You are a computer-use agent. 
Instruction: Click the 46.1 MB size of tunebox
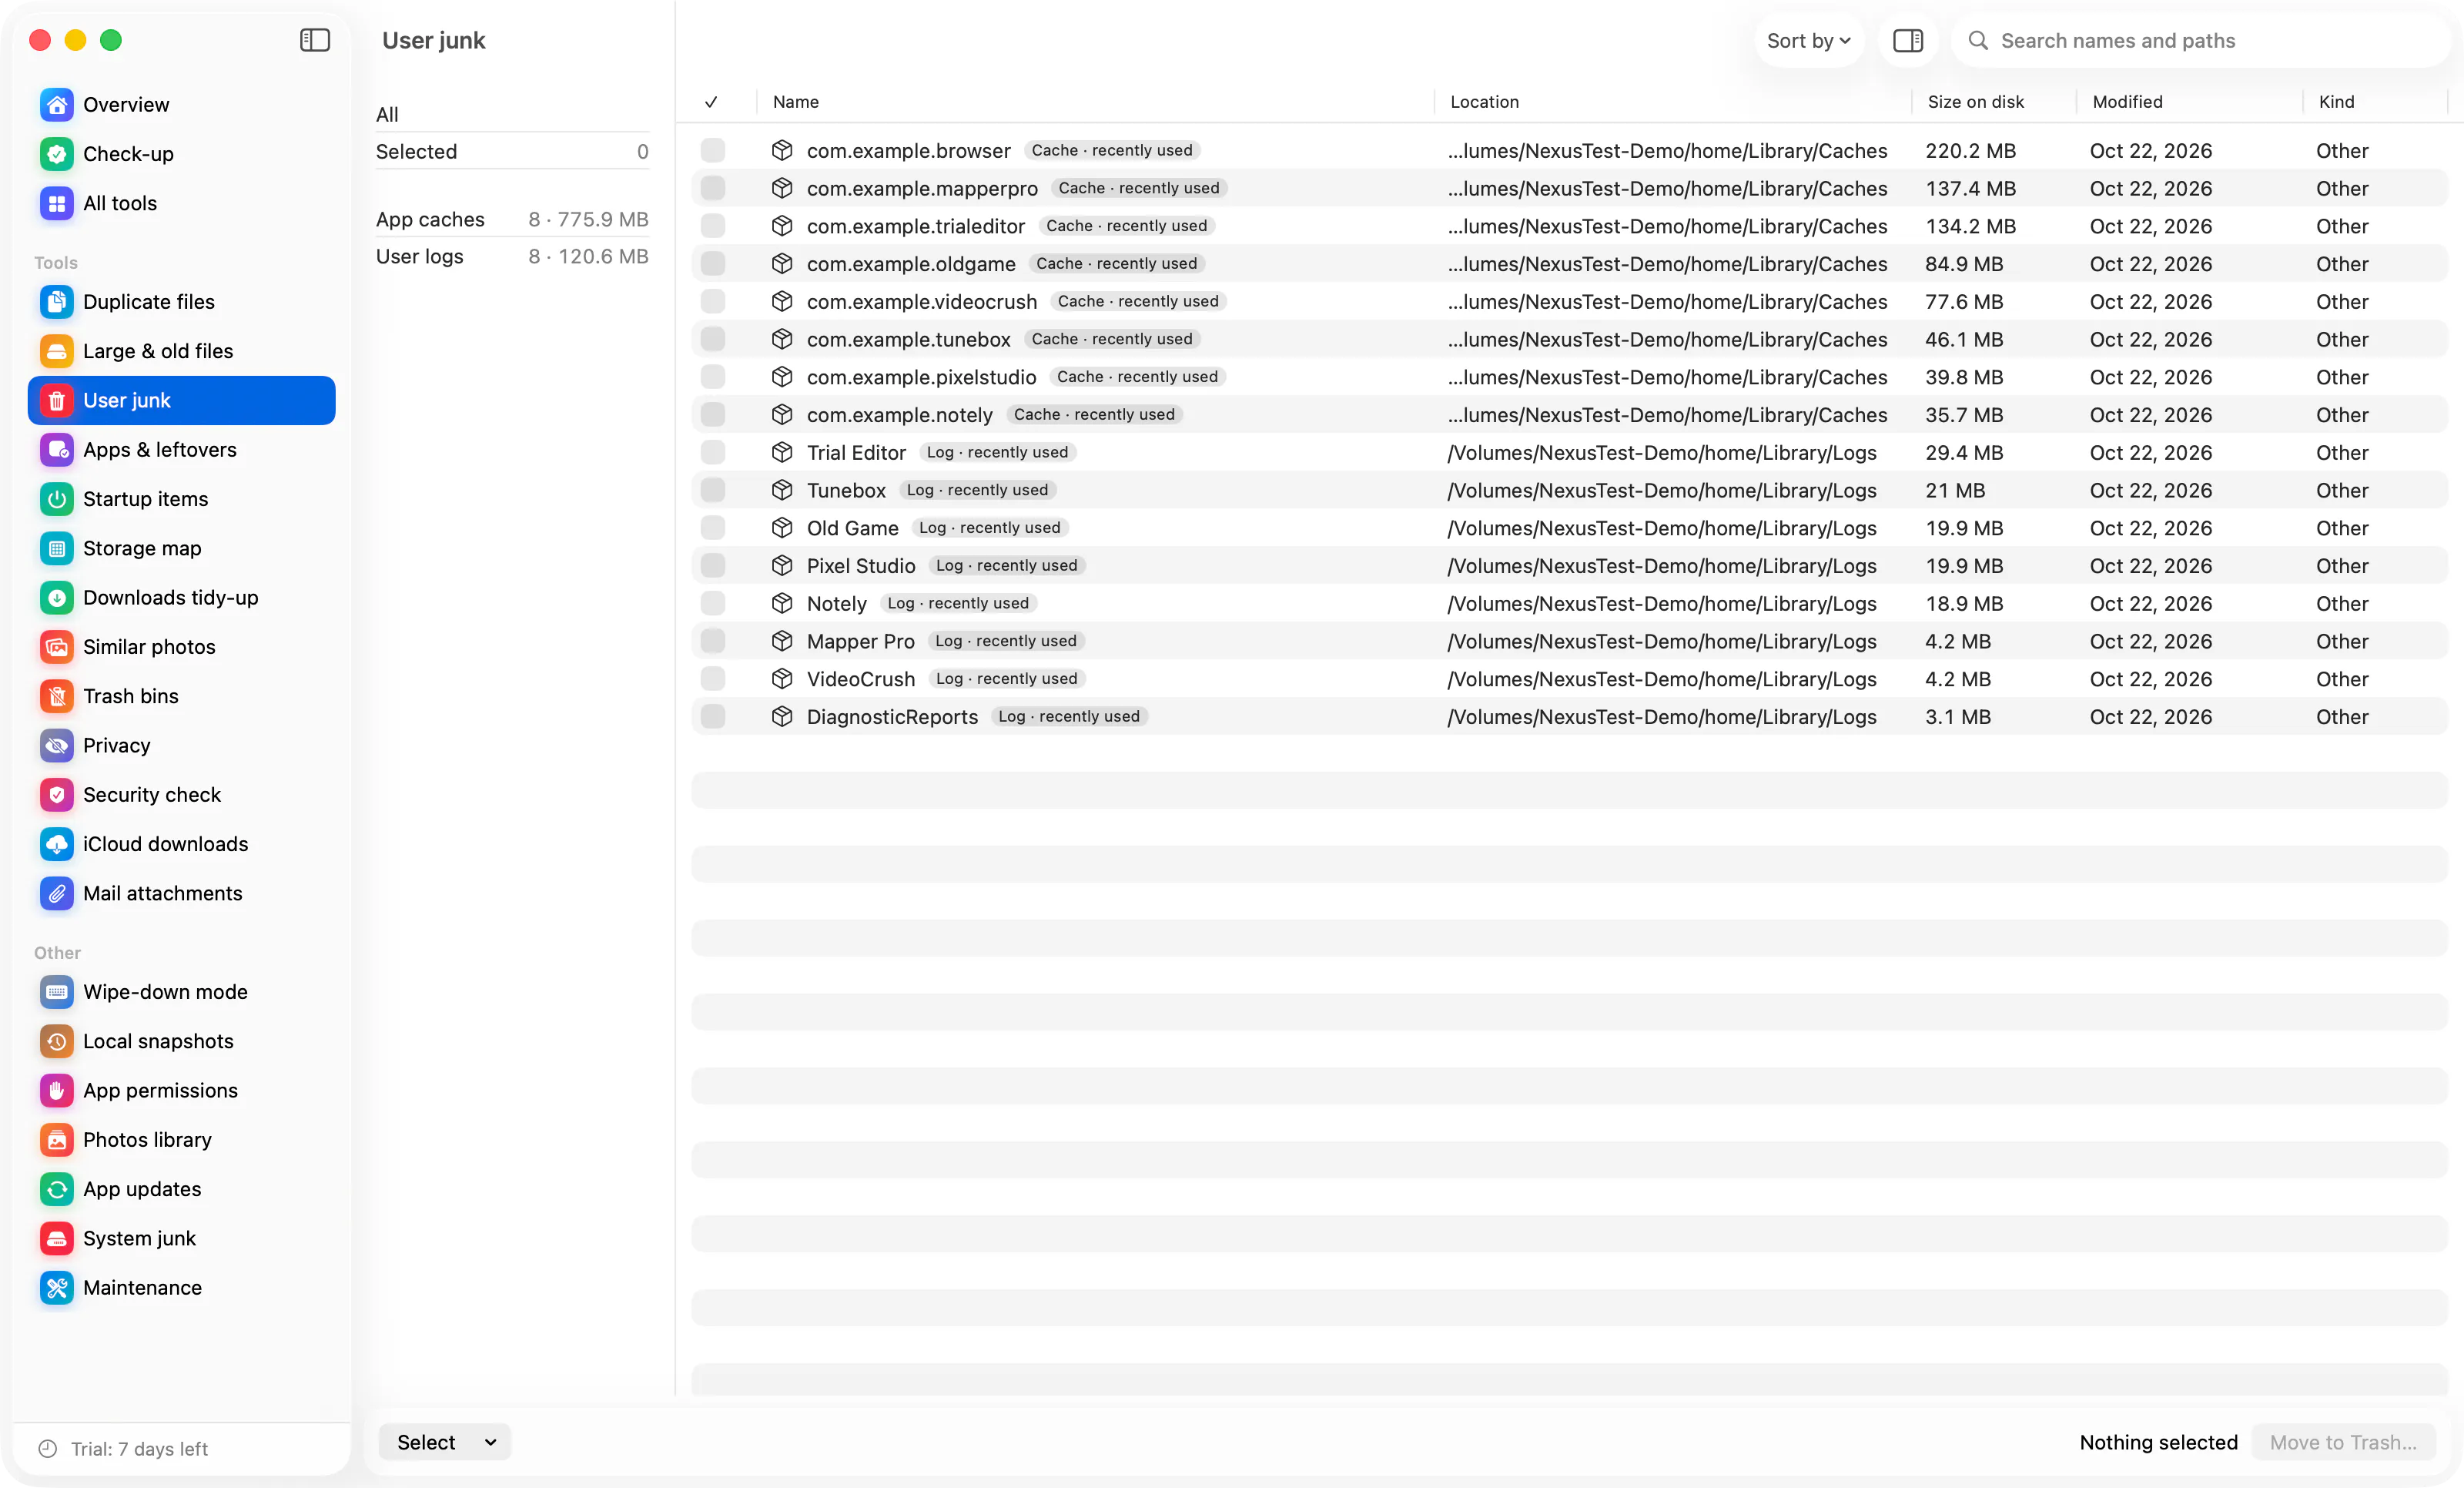click(1964, 339)
